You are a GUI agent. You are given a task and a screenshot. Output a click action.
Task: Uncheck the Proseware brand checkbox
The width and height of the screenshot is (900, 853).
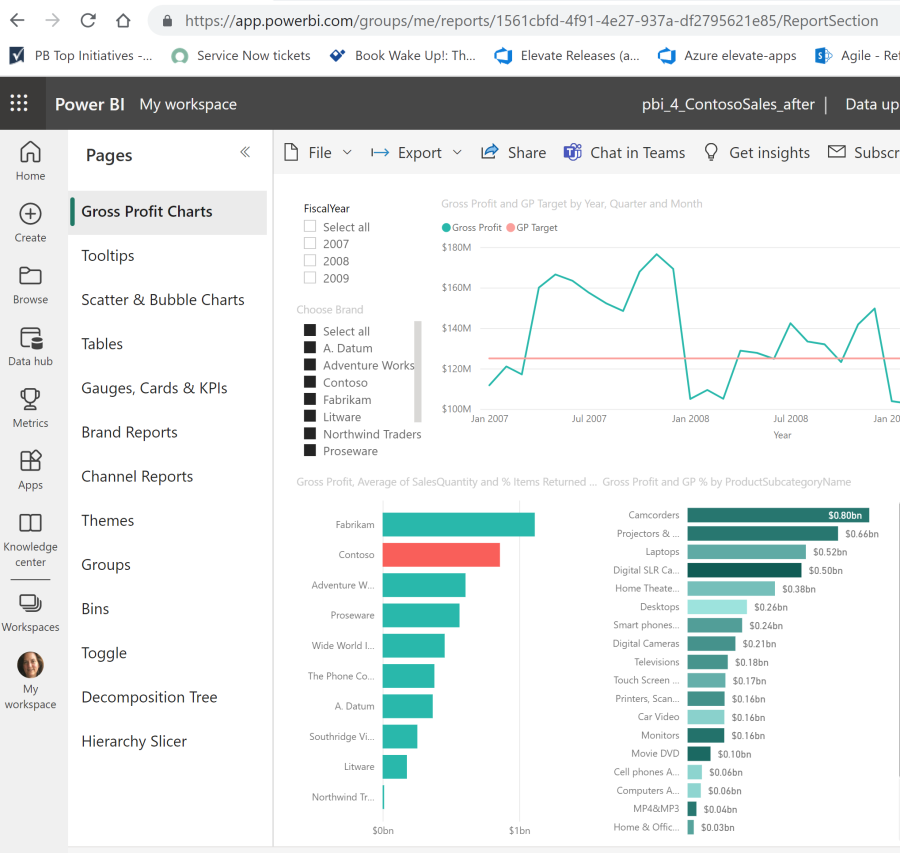pyautogui.click(x=310, y=451)
